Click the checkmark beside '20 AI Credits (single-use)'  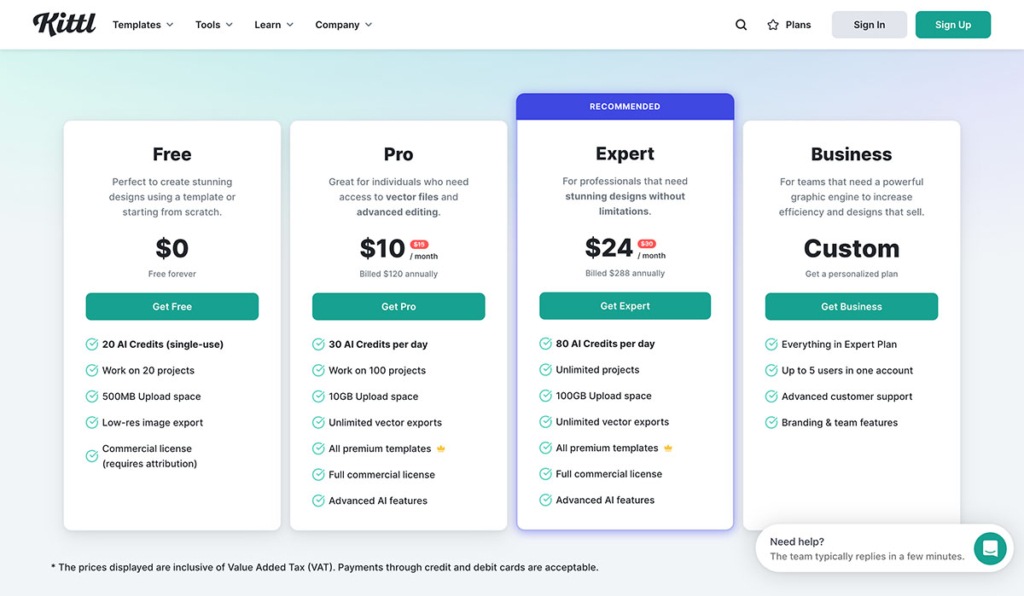click(93, 343)
